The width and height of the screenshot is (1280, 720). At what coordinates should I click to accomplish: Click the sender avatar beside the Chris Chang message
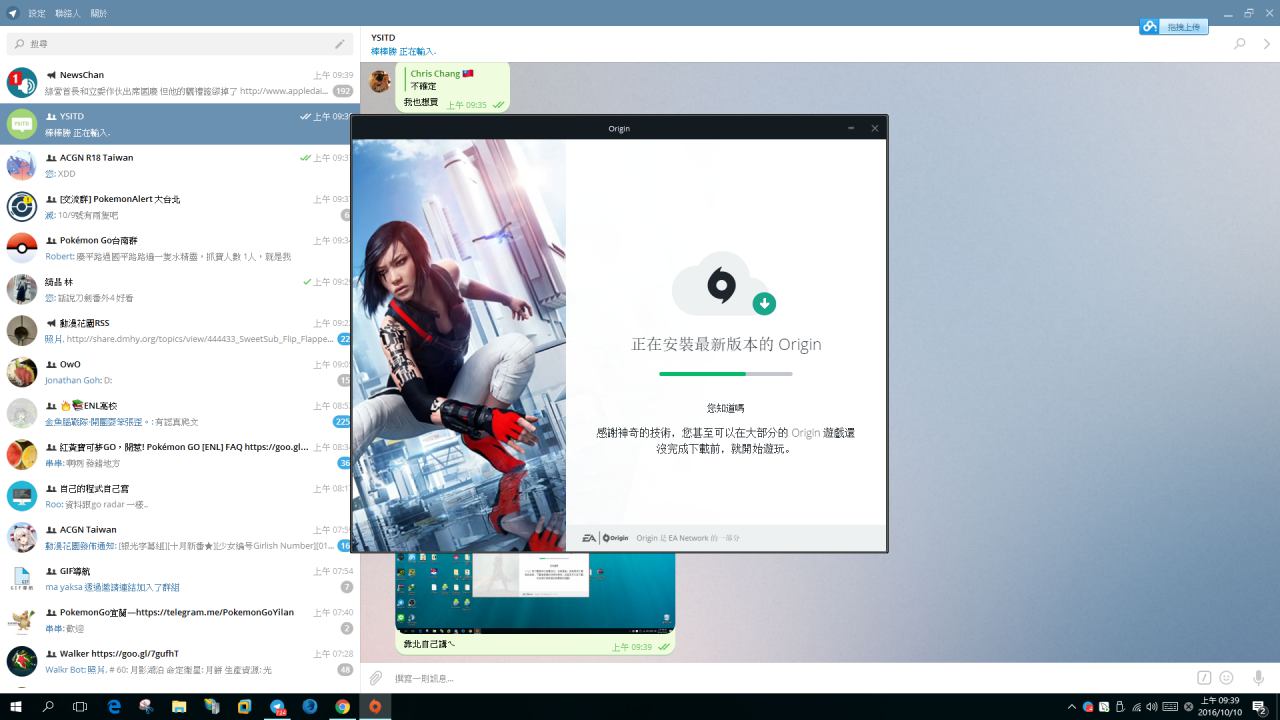click(379, 81)
